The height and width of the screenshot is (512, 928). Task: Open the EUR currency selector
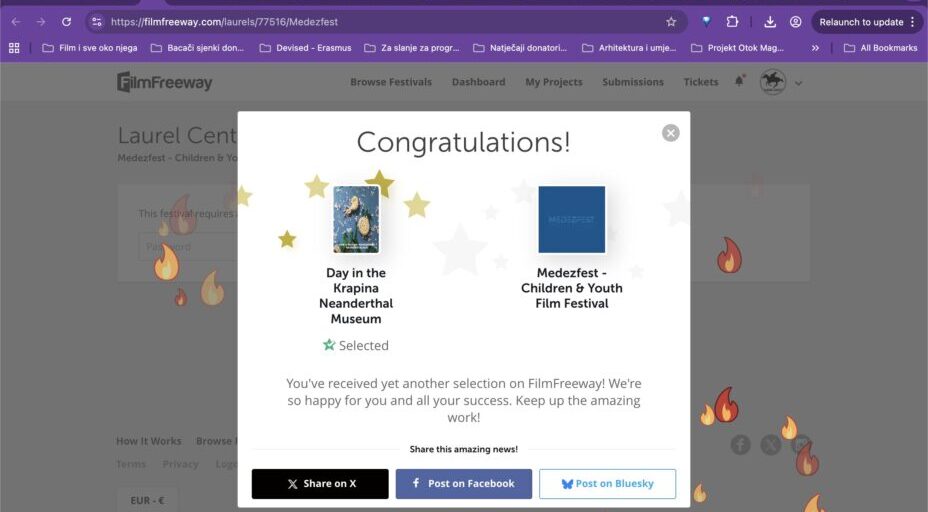147,500
